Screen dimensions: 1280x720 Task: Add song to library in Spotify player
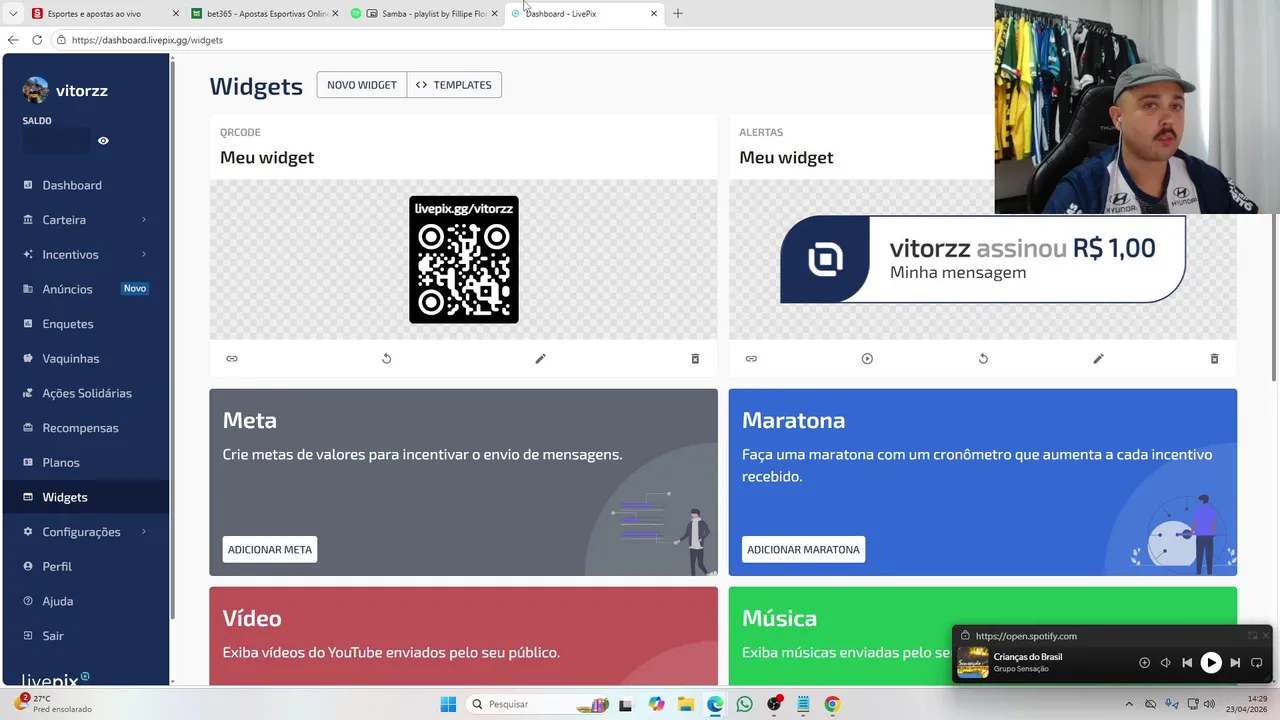pos(1144,662)
